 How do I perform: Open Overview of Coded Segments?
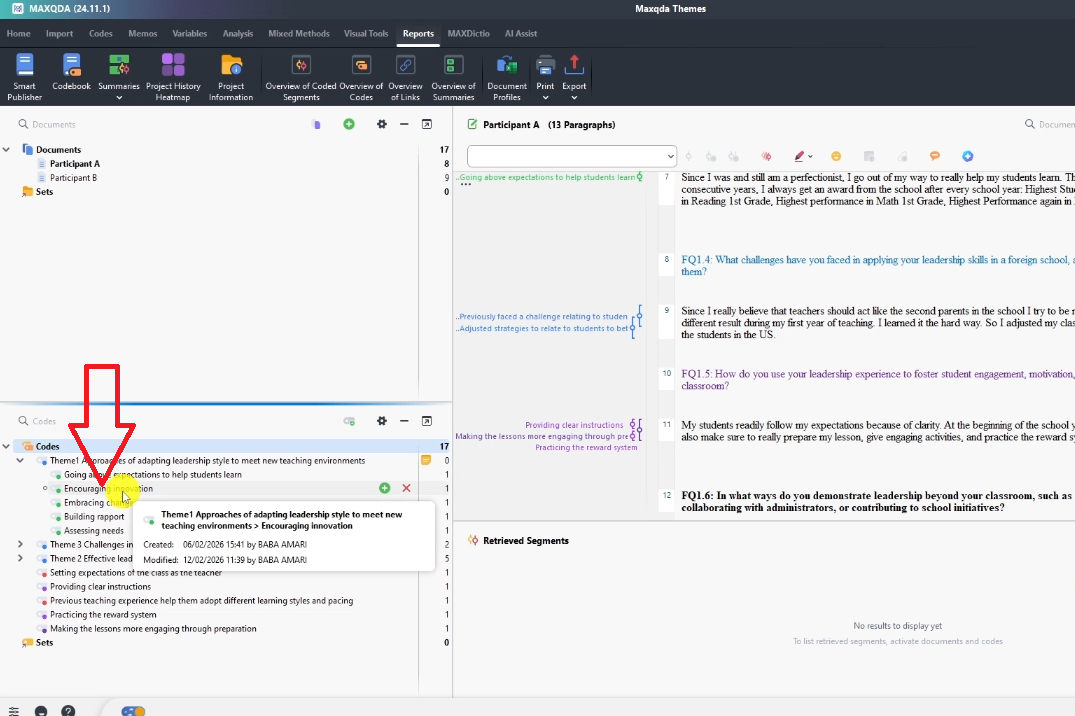pyautogui.click(x=300, y=77)
